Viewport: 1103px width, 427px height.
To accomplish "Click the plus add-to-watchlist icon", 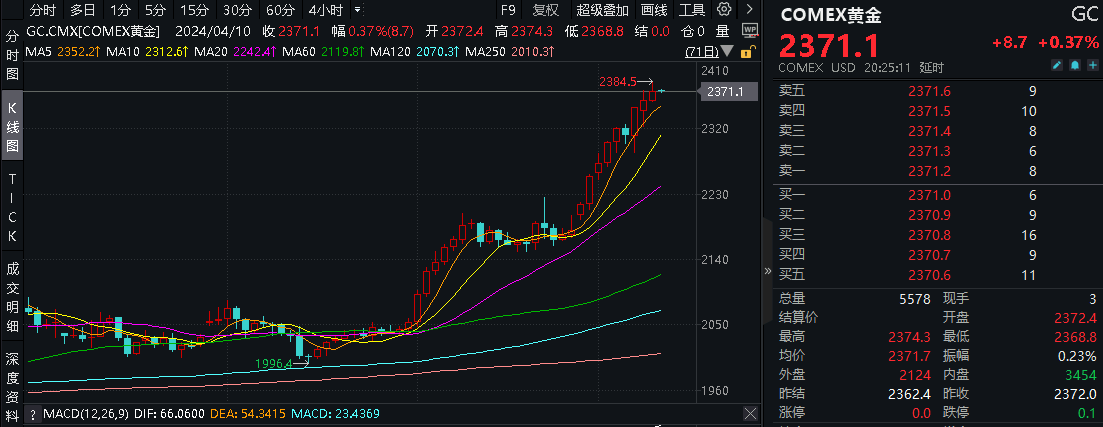I will click(x=1092, y=65).
